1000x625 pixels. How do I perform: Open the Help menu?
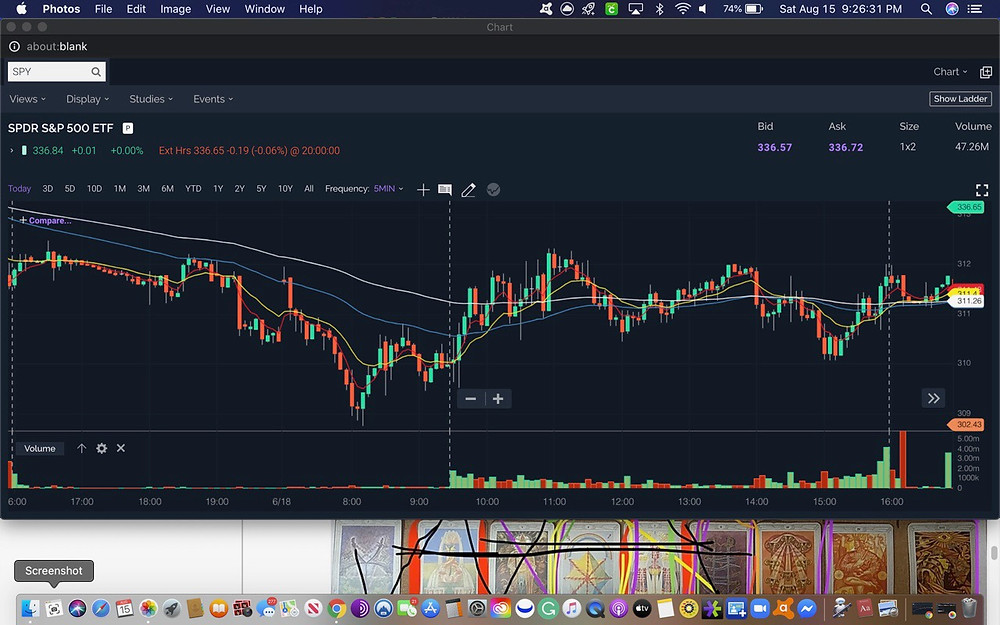[x=311, y=9]
